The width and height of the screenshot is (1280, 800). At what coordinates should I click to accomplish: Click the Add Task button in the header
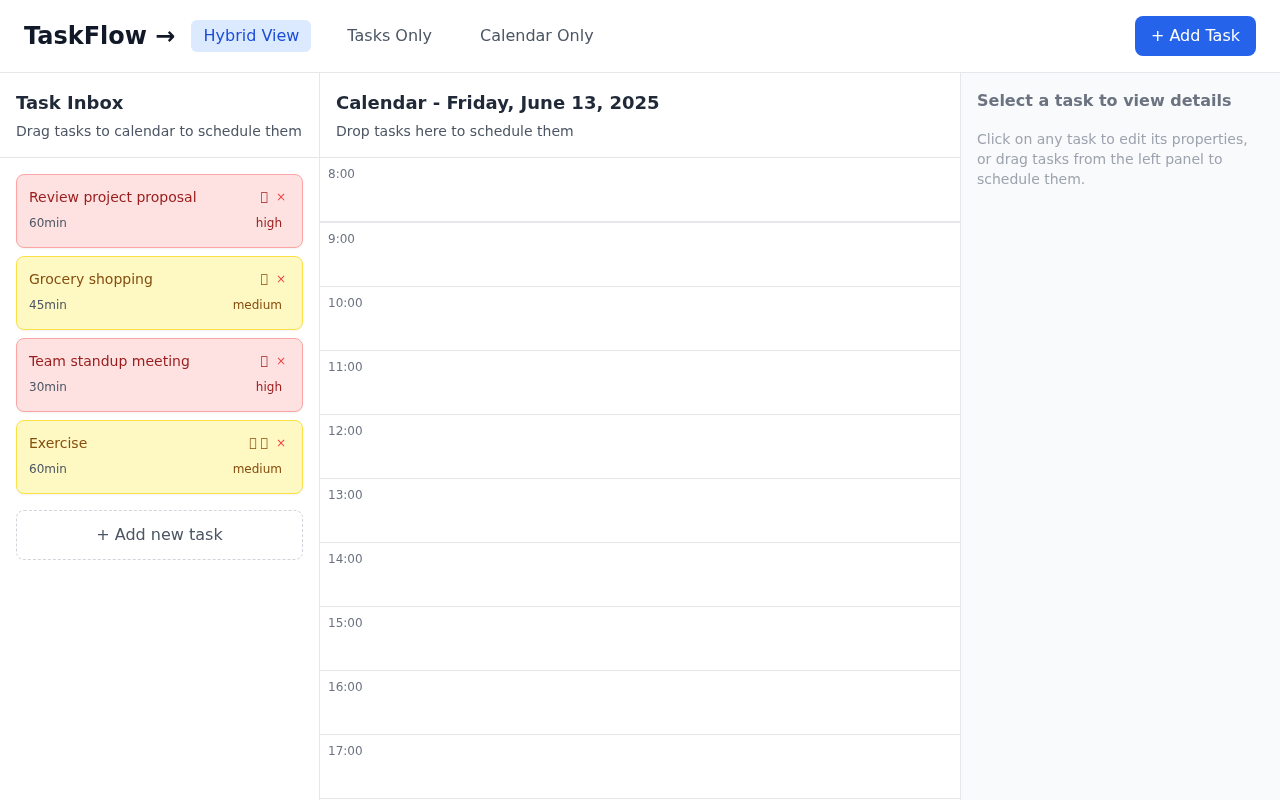click(1195, 35)
